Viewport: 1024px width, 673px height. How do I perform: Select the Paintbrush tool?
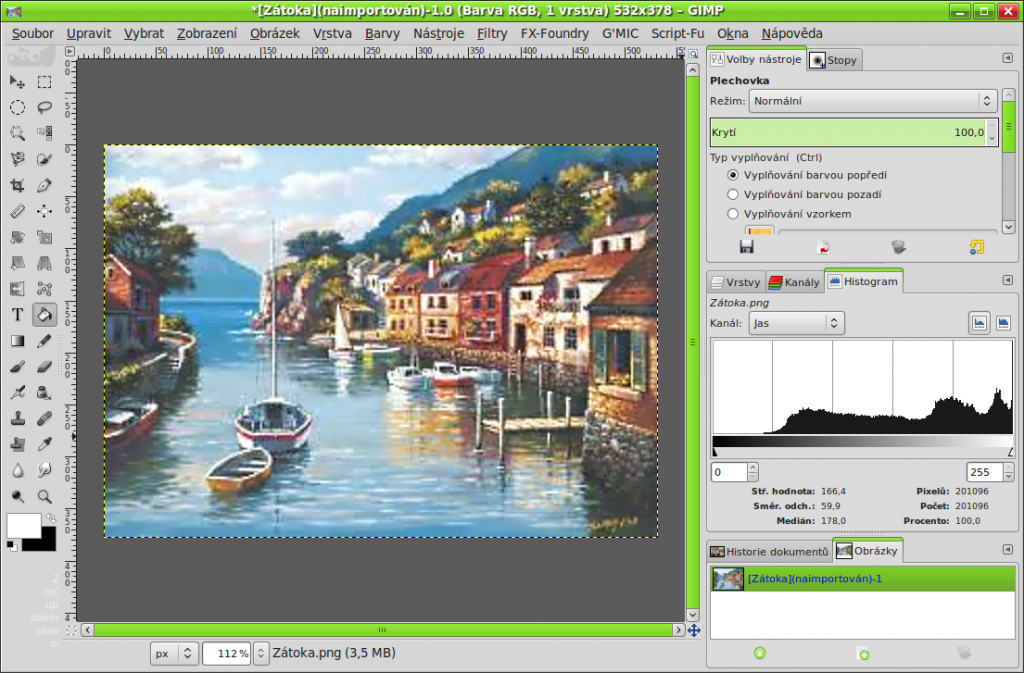click(18, 367)
